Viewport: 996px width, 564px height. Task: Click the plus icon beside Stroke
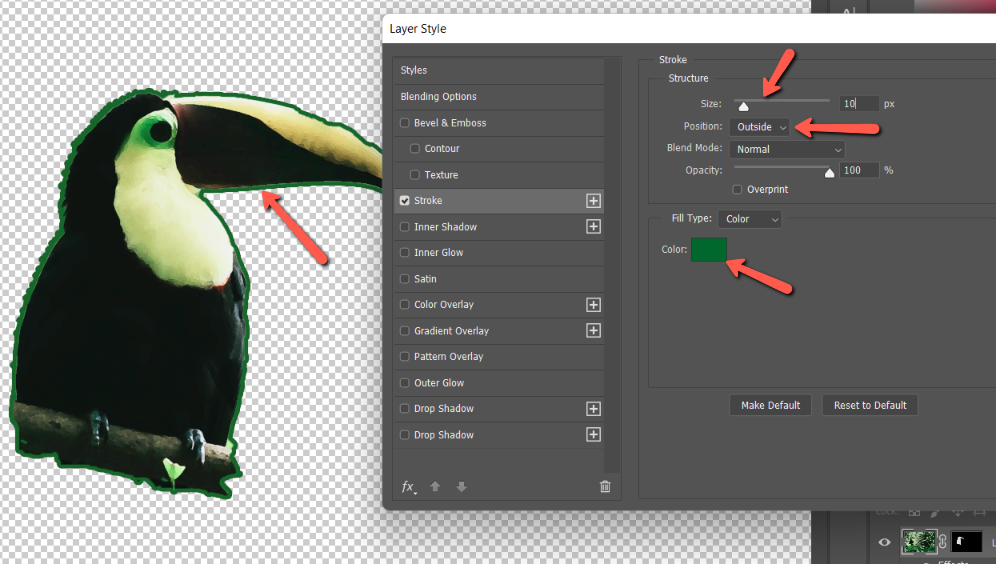tap(593, 201)
